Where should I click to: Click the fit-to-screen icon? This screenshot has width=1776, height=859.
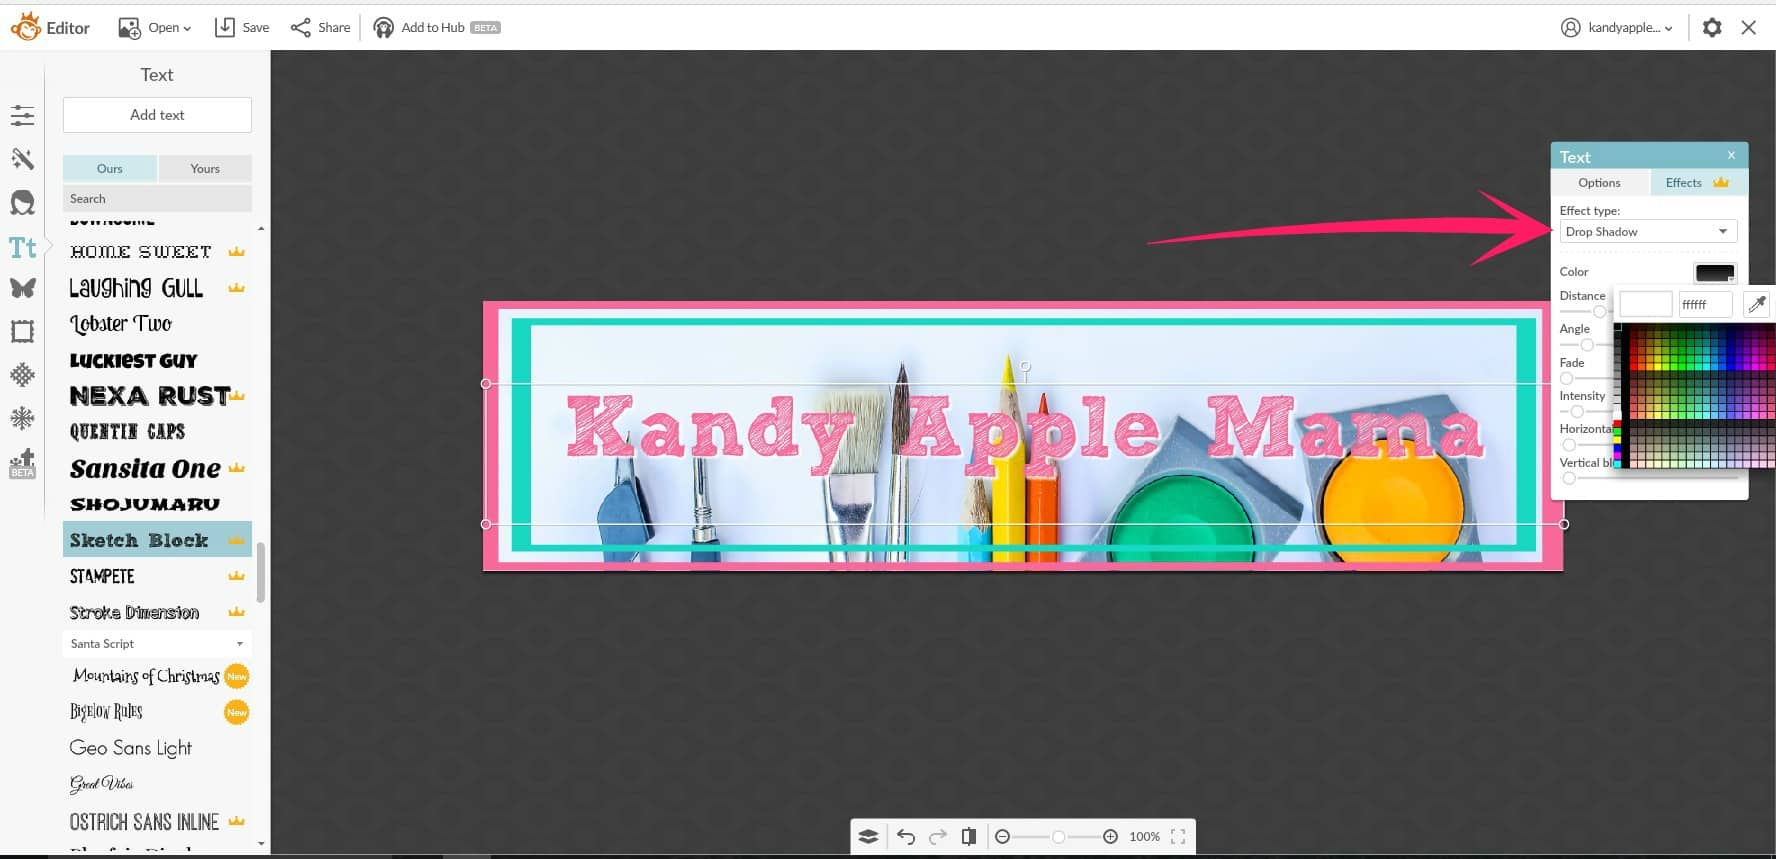point(1178,837)
